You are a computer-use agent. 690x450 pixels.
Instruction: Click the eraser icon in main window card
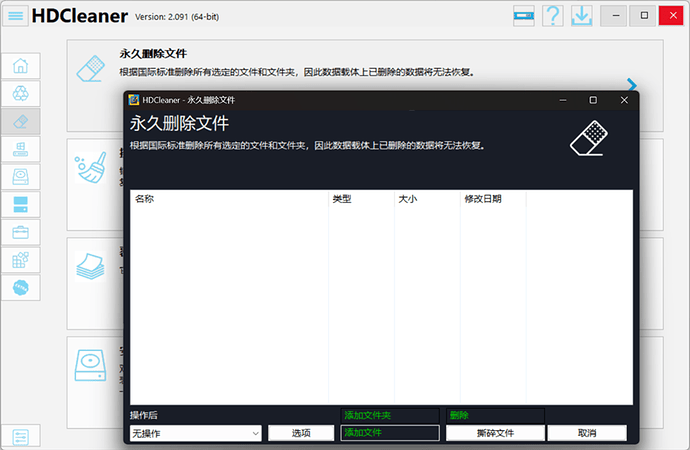click(91, 68)
